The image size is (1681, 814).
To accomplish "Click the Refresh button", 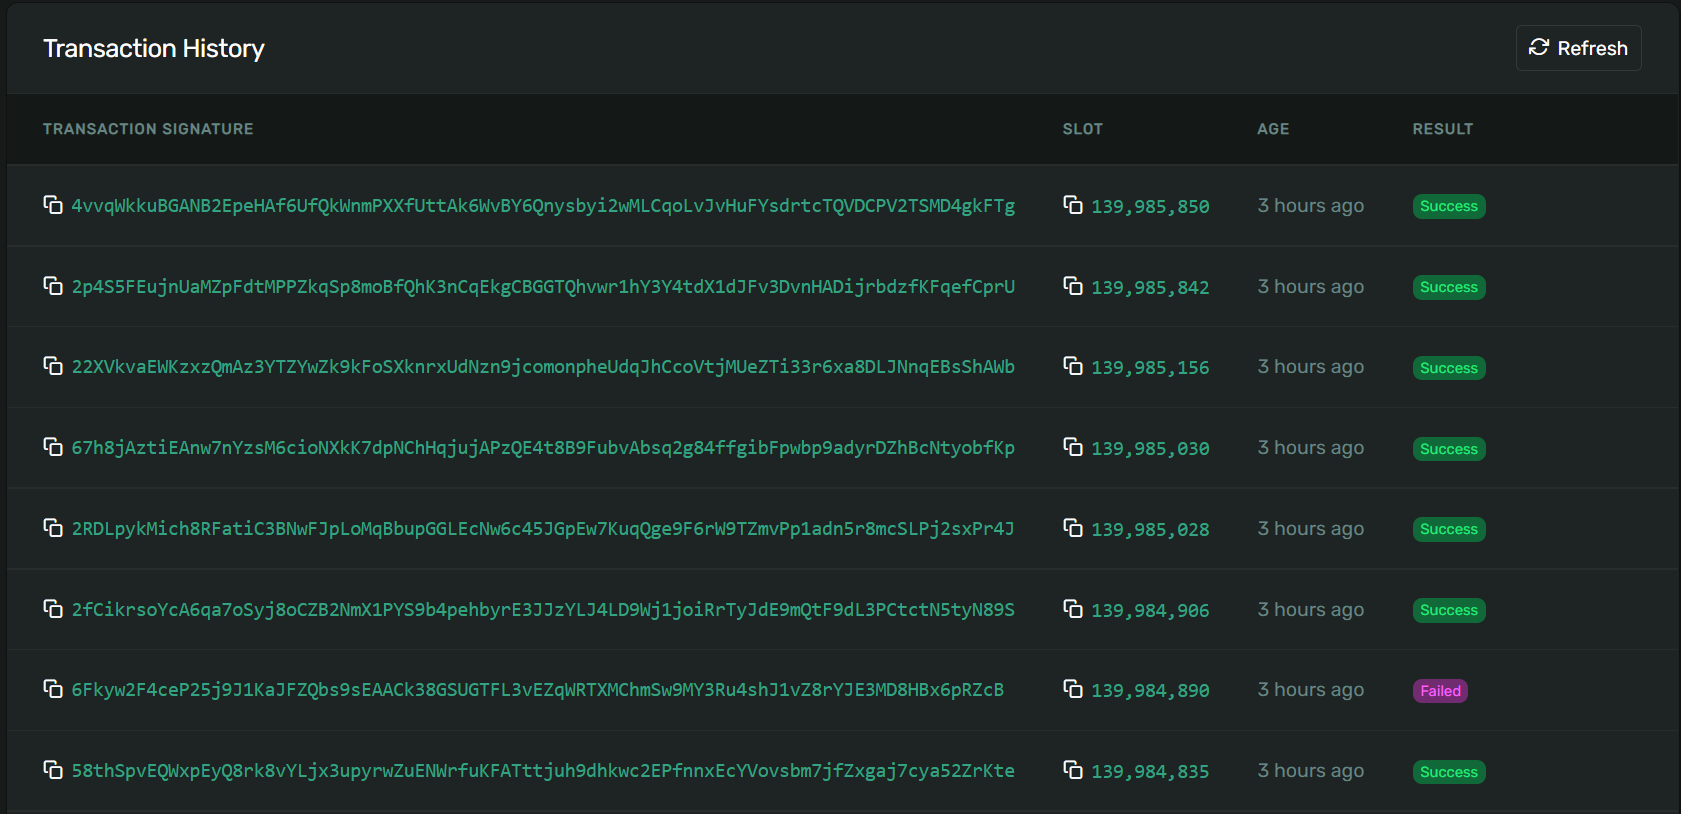I will pyautogui.click(x=1578, y=48).
